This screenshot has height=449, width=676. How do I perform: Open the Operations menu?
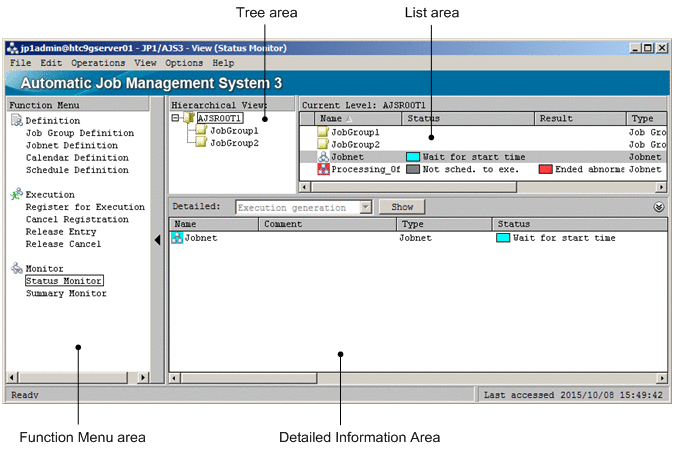pyautogui.click(x=98, y=63)
